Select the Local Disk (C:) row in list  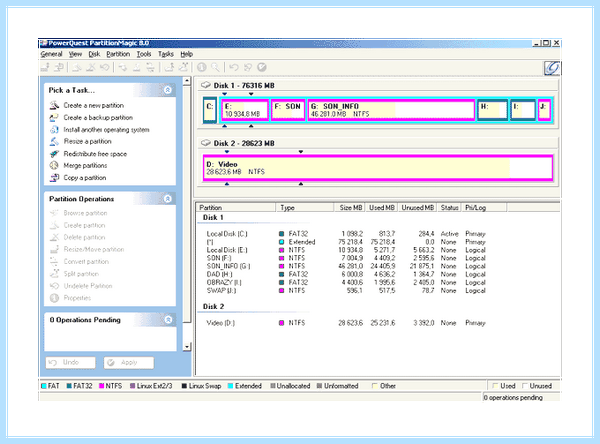pos(346,233)
